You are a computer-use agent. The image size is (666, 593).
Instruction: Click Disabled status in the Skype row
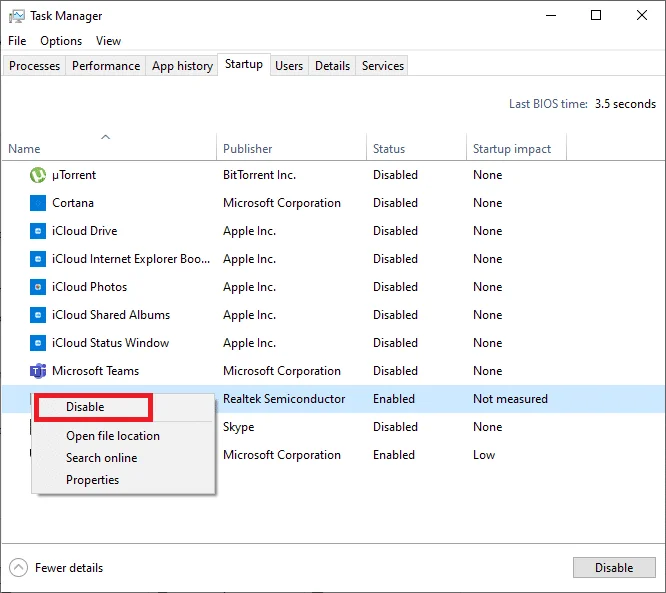395,427
